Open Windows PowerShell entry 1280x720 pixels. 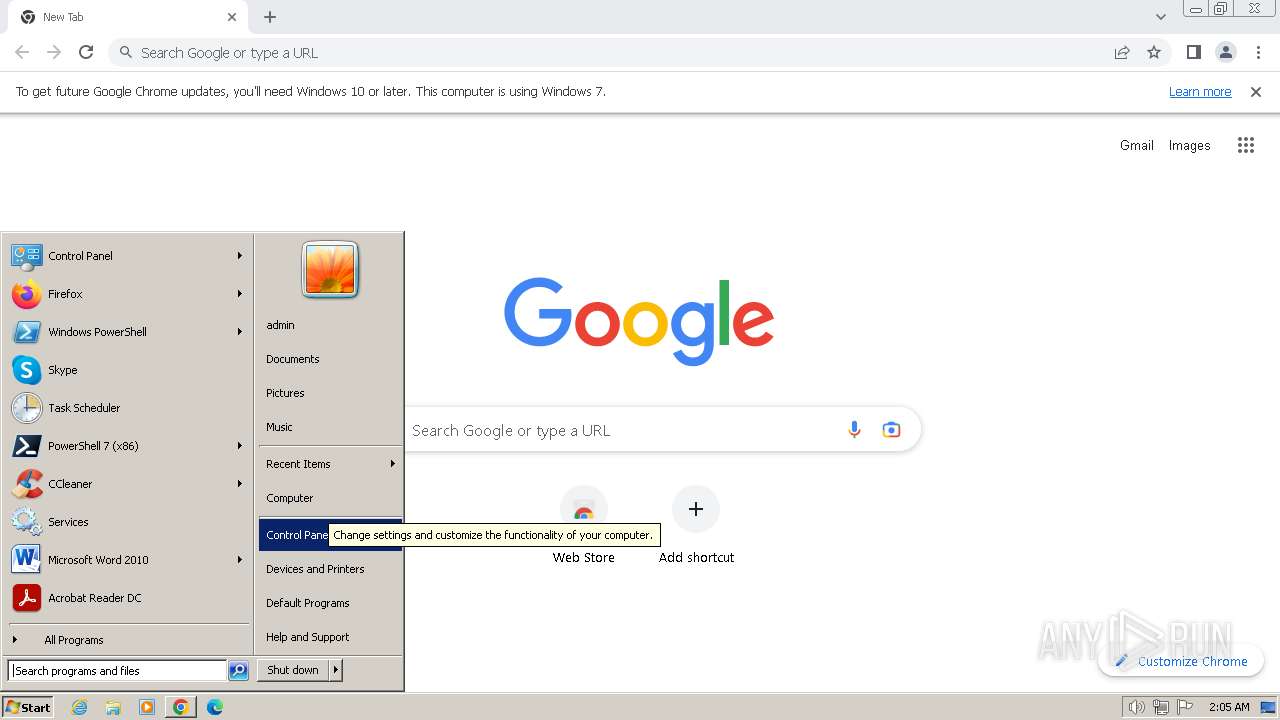tap(128, 332)
